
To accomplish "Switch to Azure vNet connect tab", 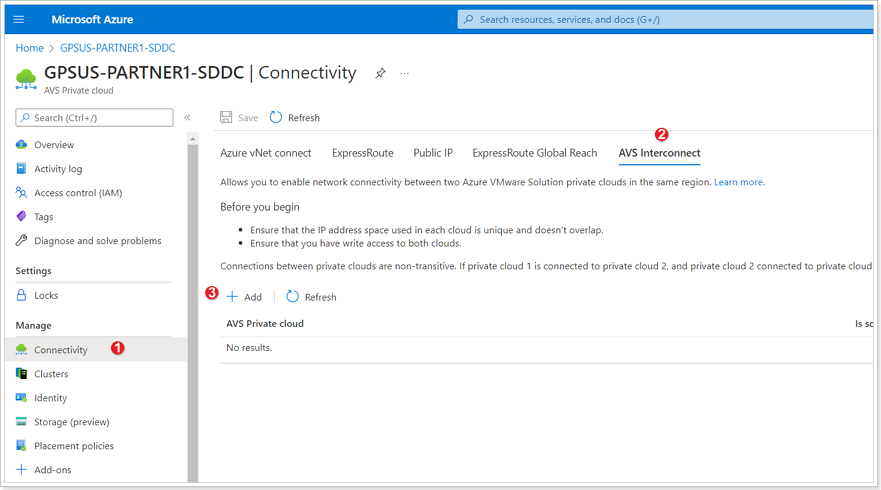I will pyautogui.click(x=266, y=153).
